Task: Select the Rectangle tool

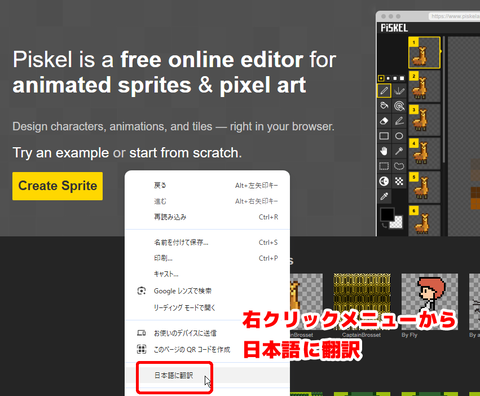Action: (384, 136)
